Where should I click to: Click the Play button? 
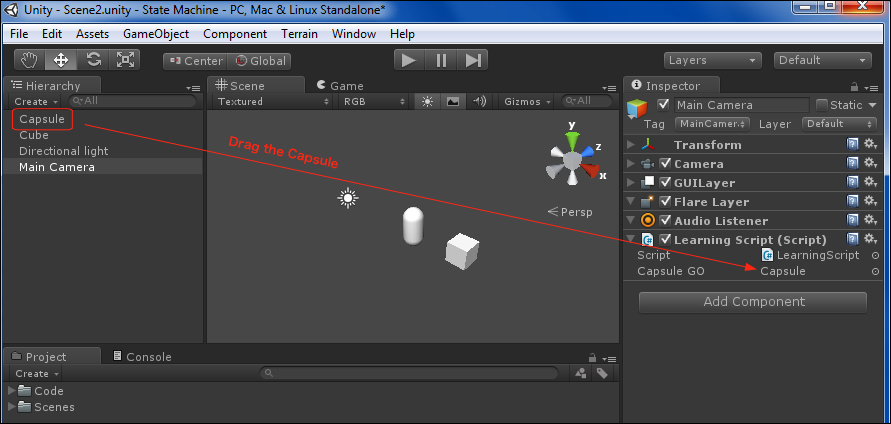tap(409, 60)
